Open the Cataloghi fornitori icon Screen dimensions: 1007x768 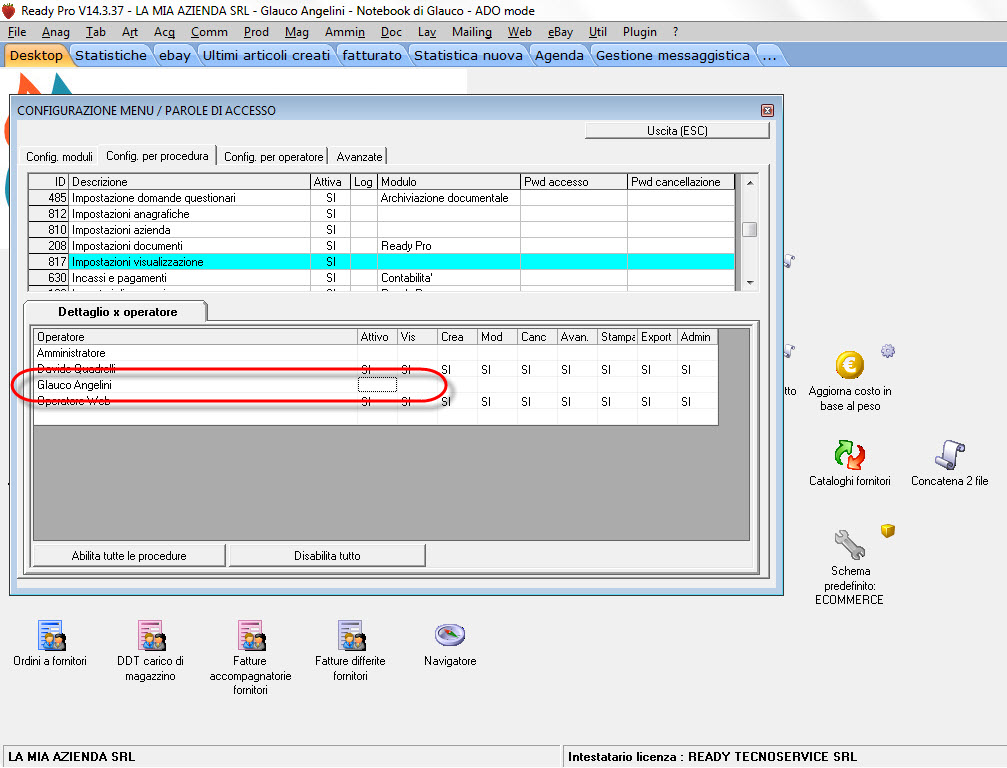[850, 455]
